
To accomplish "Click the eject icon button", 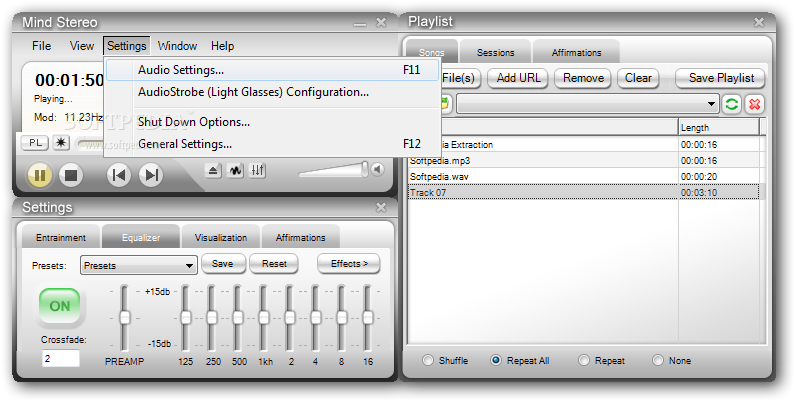I will [x=213, y=171].
